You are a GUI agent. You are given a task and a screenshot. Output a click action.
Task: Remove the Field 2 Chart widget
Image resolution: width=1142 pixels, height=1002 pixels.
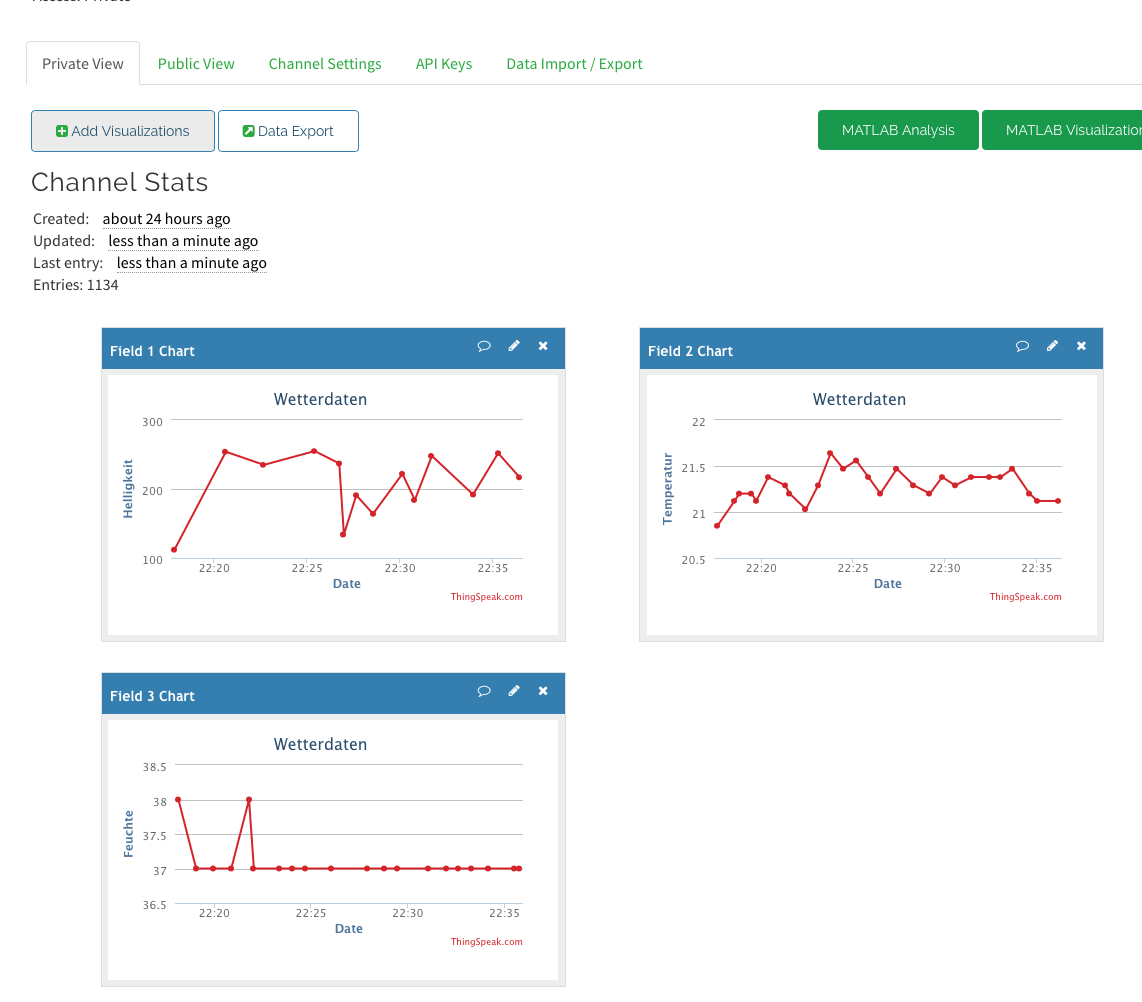[1081, 346]
